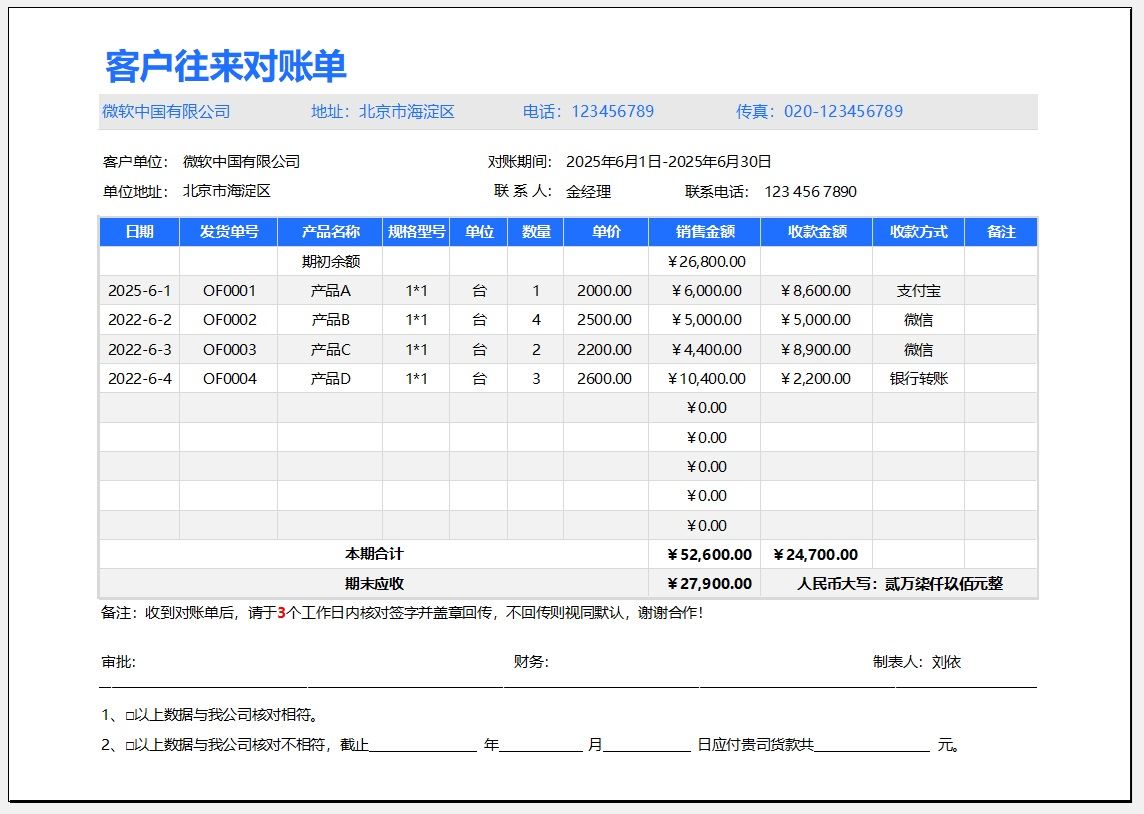This screenshot has height=814, width=1144.
Task: Click the 支付宝 payment method cell
Action: click(x=919, y=290)
